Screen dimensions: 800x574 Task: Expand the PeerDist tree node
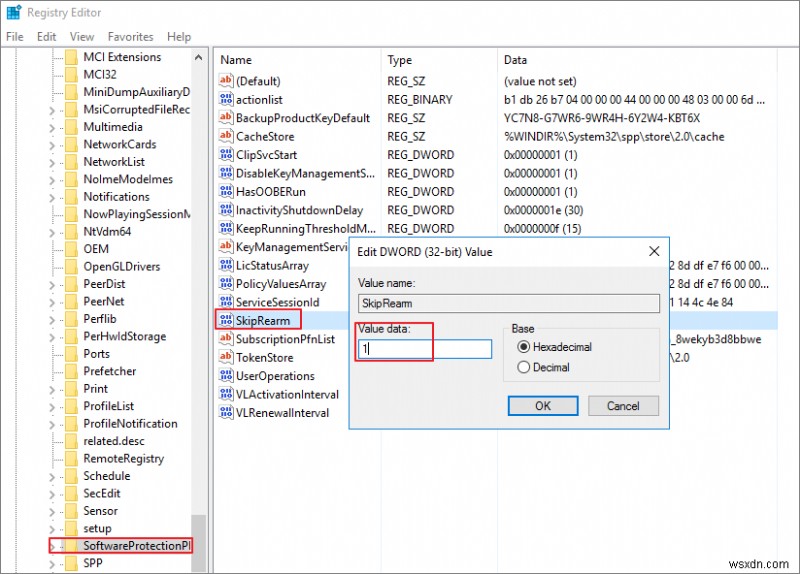pyautogui.click(x=52, y=285)
